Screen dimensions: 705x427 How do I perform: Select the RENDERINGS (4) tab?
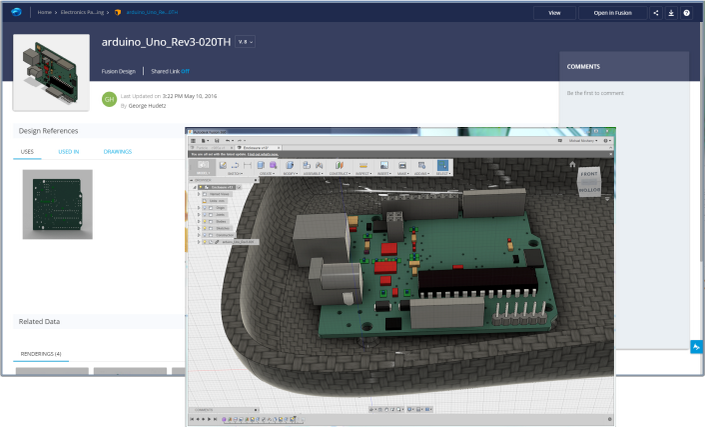(x=41, y=354)
